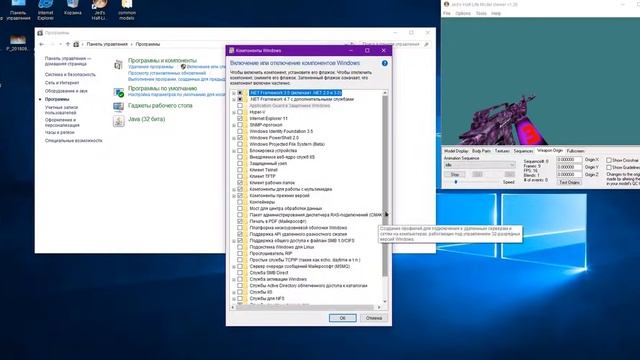Image resolution: width=640 pixels, height=360 pixels.
Task: Click the Stop animation button
Action: [x=455, y=174]
